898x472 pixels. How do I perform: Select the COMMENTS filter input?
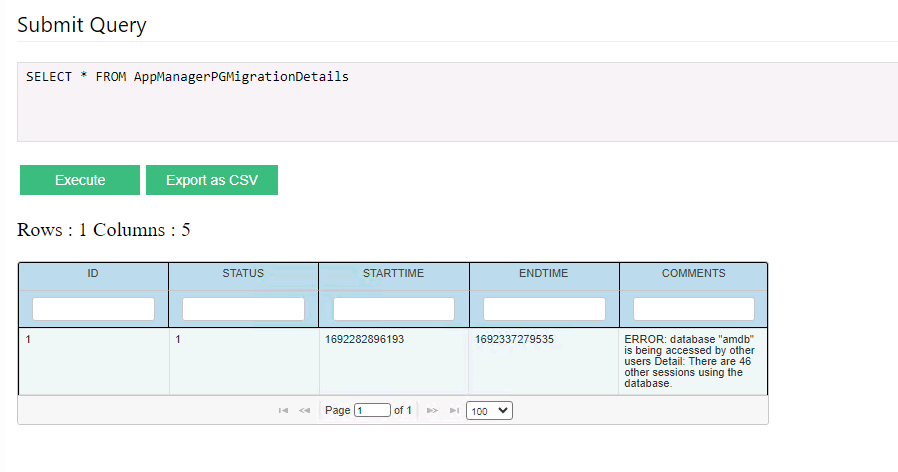694,309
